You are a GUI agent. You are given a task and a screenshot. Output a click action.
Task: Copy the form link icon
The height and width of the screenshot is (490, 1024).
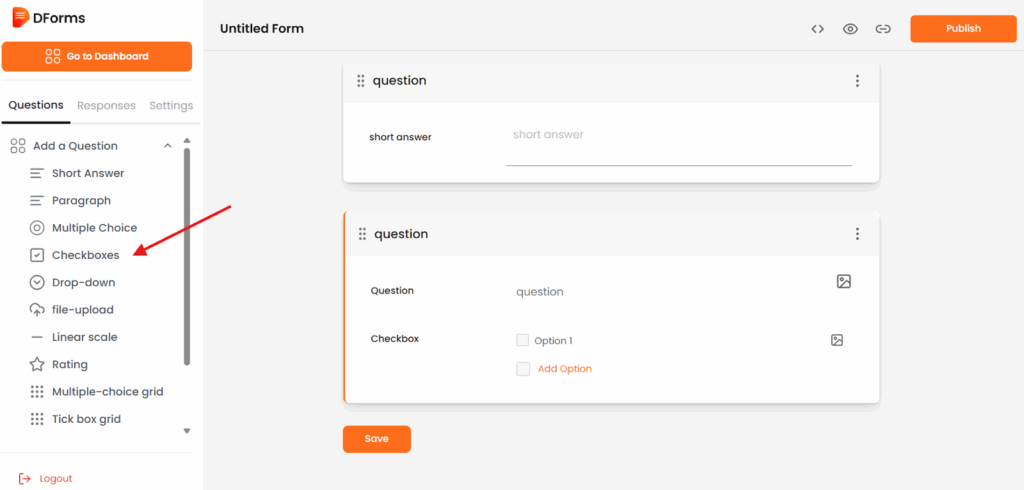[x=883, y=29]
